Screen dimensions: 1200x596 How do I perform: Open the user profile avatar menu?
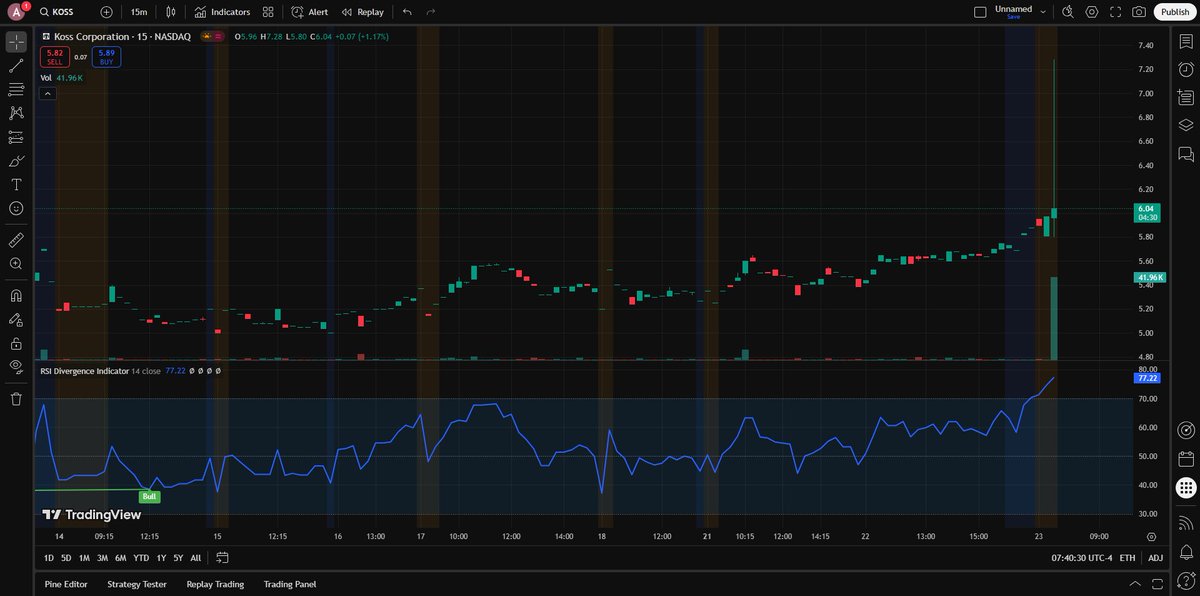(x=16, y=12)
